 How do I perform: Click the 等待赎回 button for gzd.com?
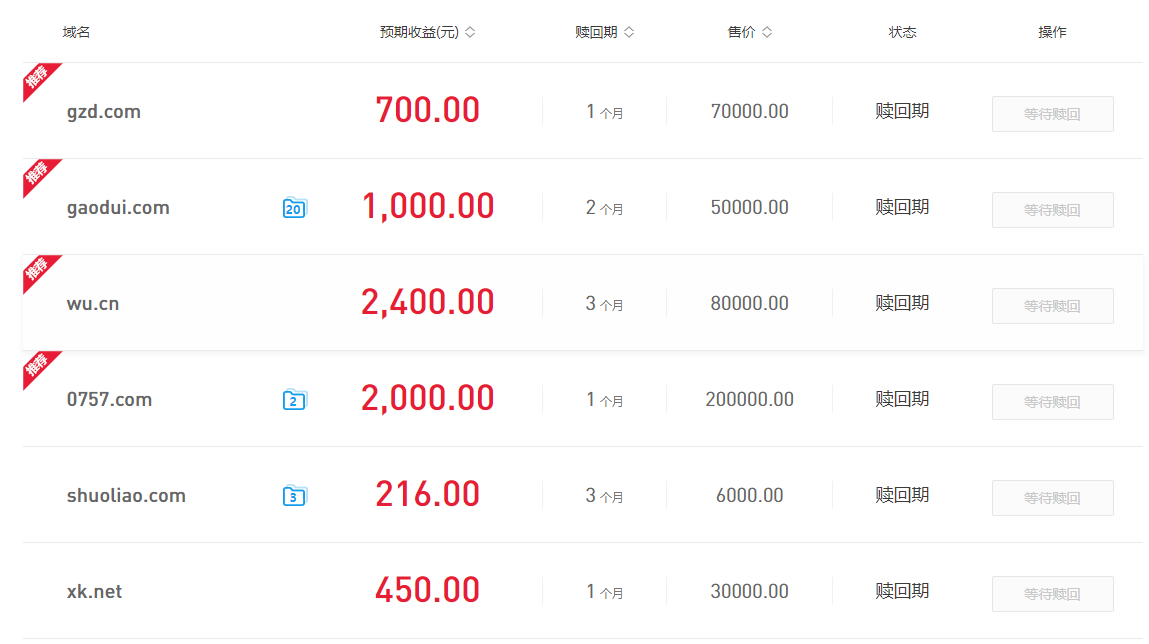coord(1052,114)
